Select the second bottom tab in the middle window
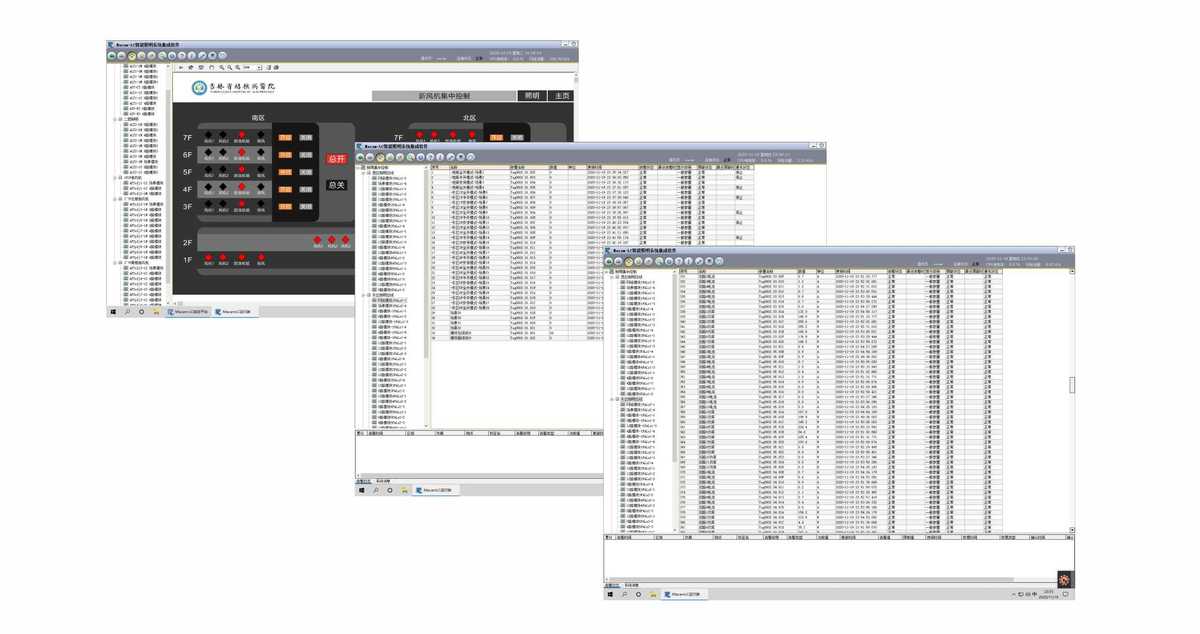Screen dimensions: 1200x634 point(383,481)
